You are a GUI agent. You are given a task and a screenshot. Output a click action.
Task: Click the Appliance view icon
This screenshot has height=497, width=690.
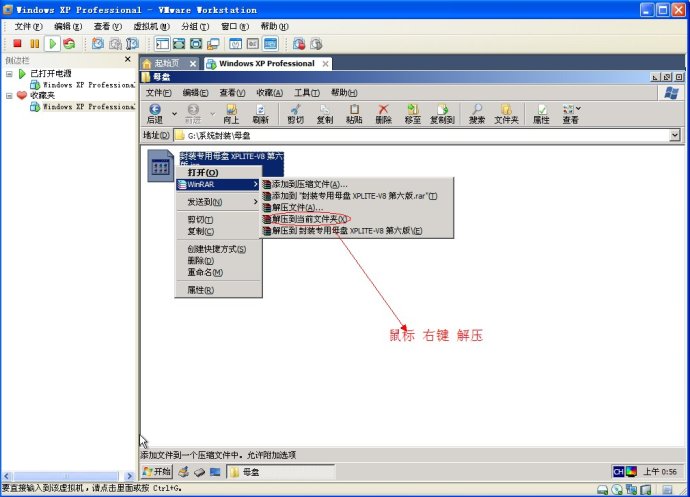coord(253,44)
